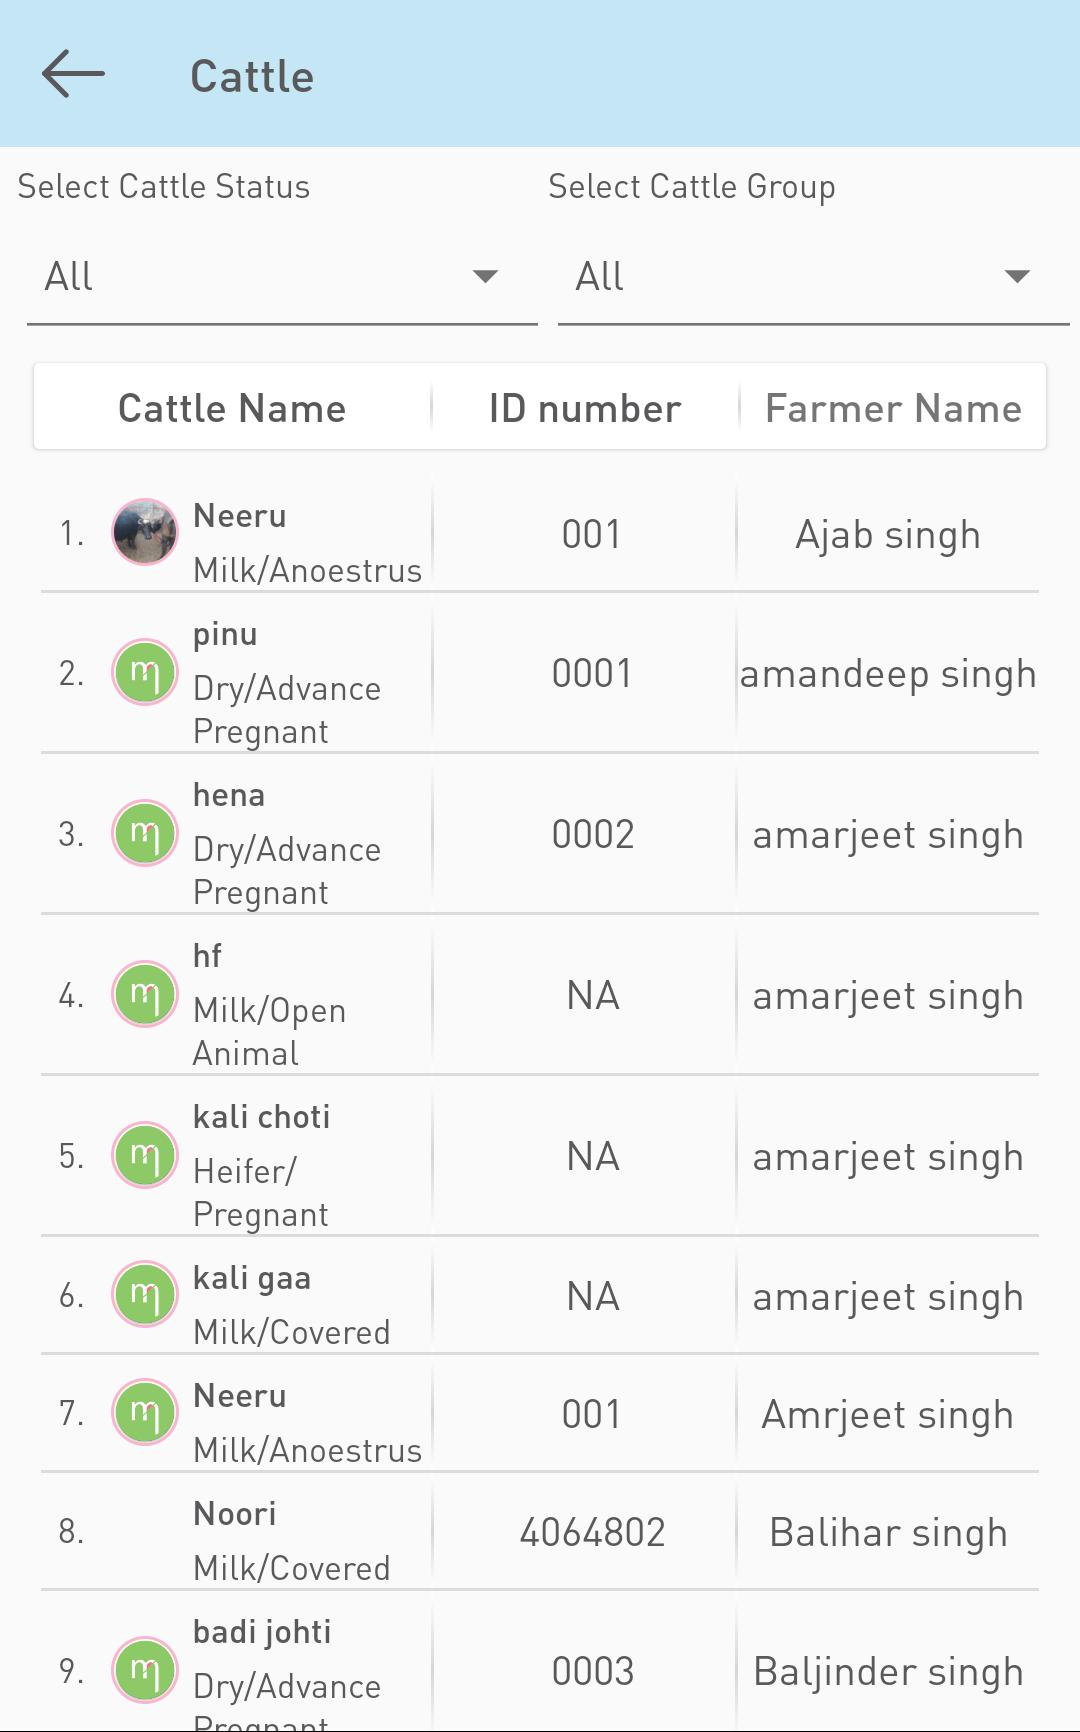
Task: Select the Farmer Name column header
Action: pyautogui.click(x=893, y=408)
